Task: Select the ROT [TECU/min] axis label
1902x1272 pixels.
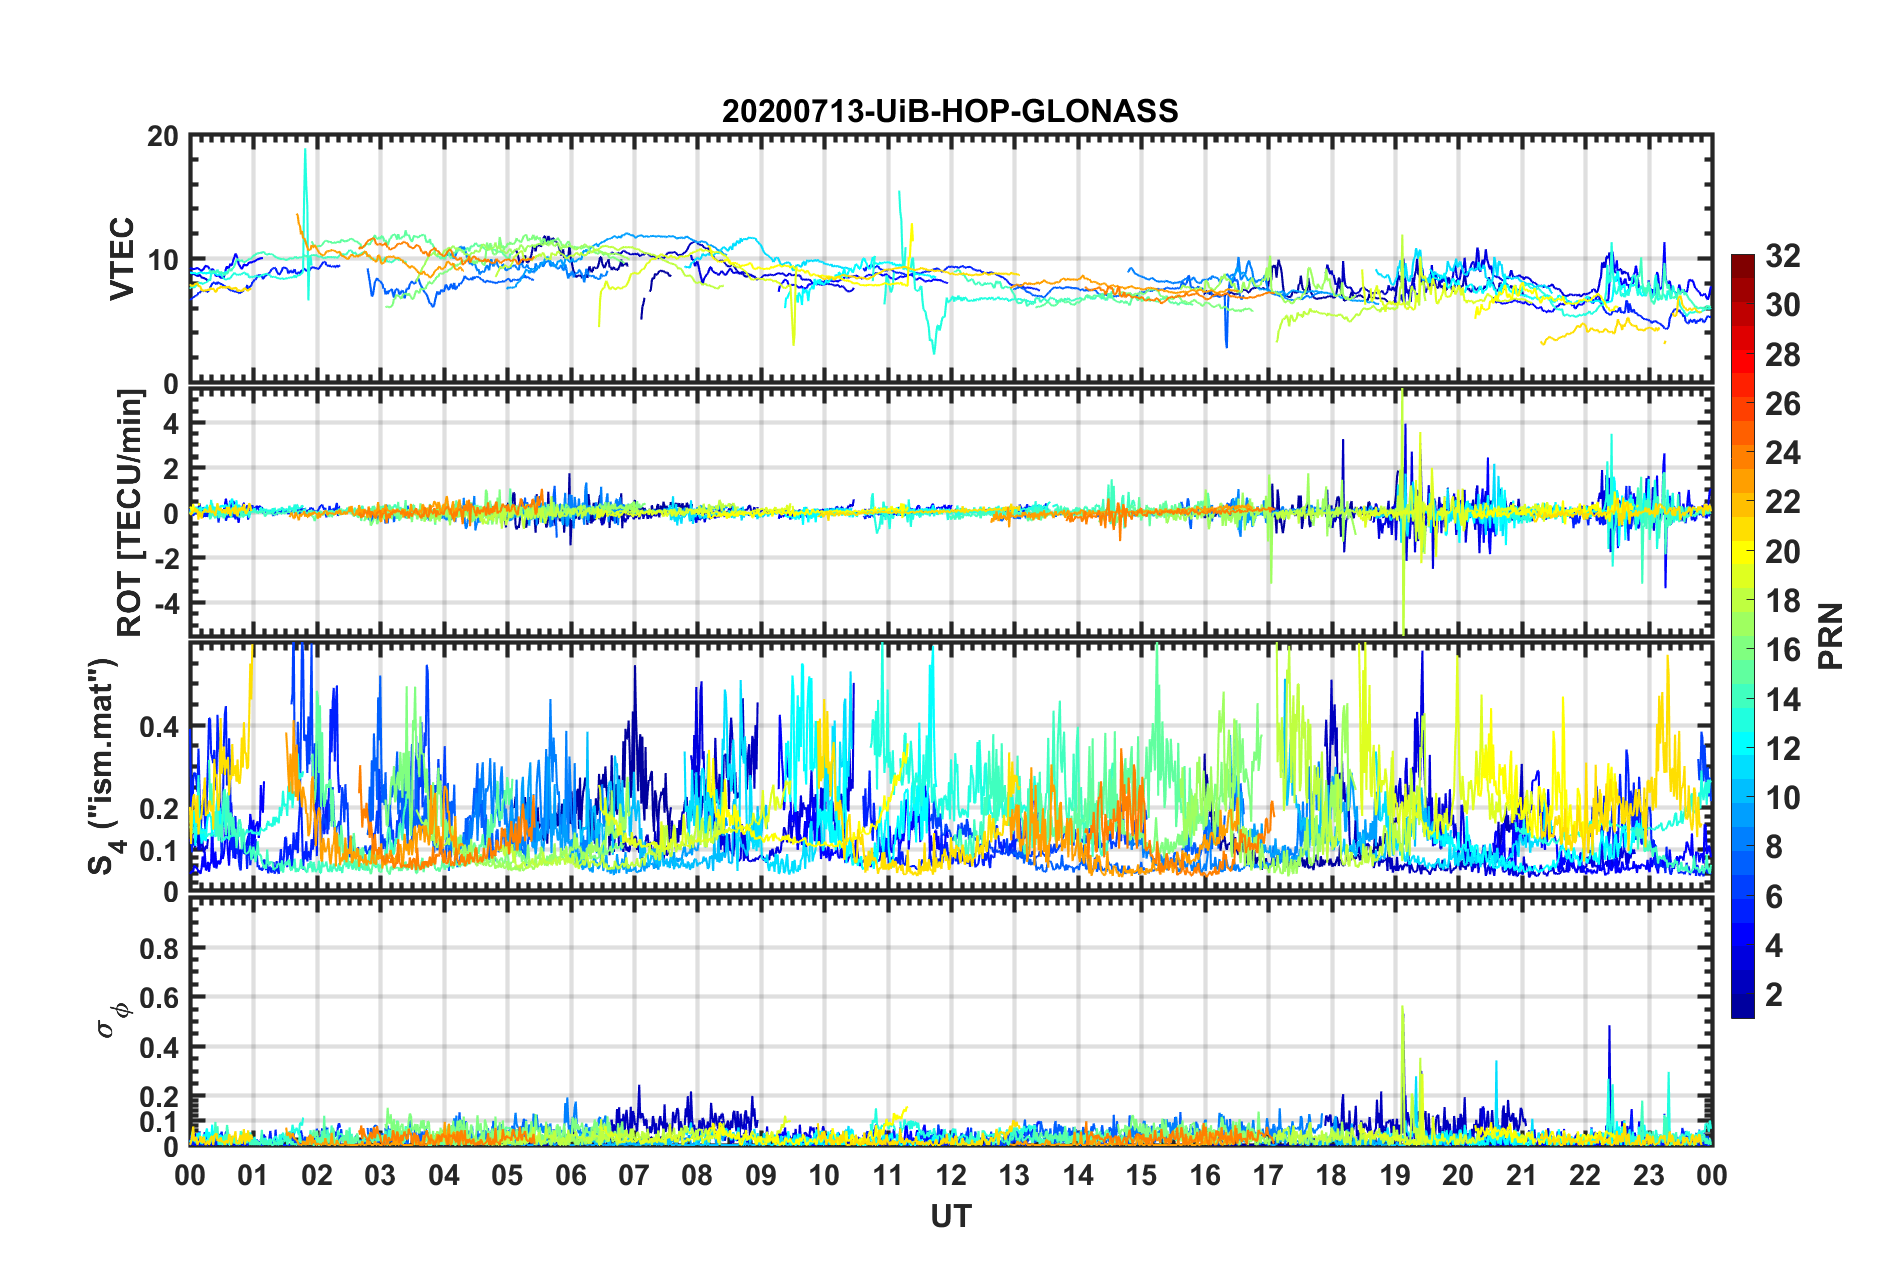Action: point(130,512)
